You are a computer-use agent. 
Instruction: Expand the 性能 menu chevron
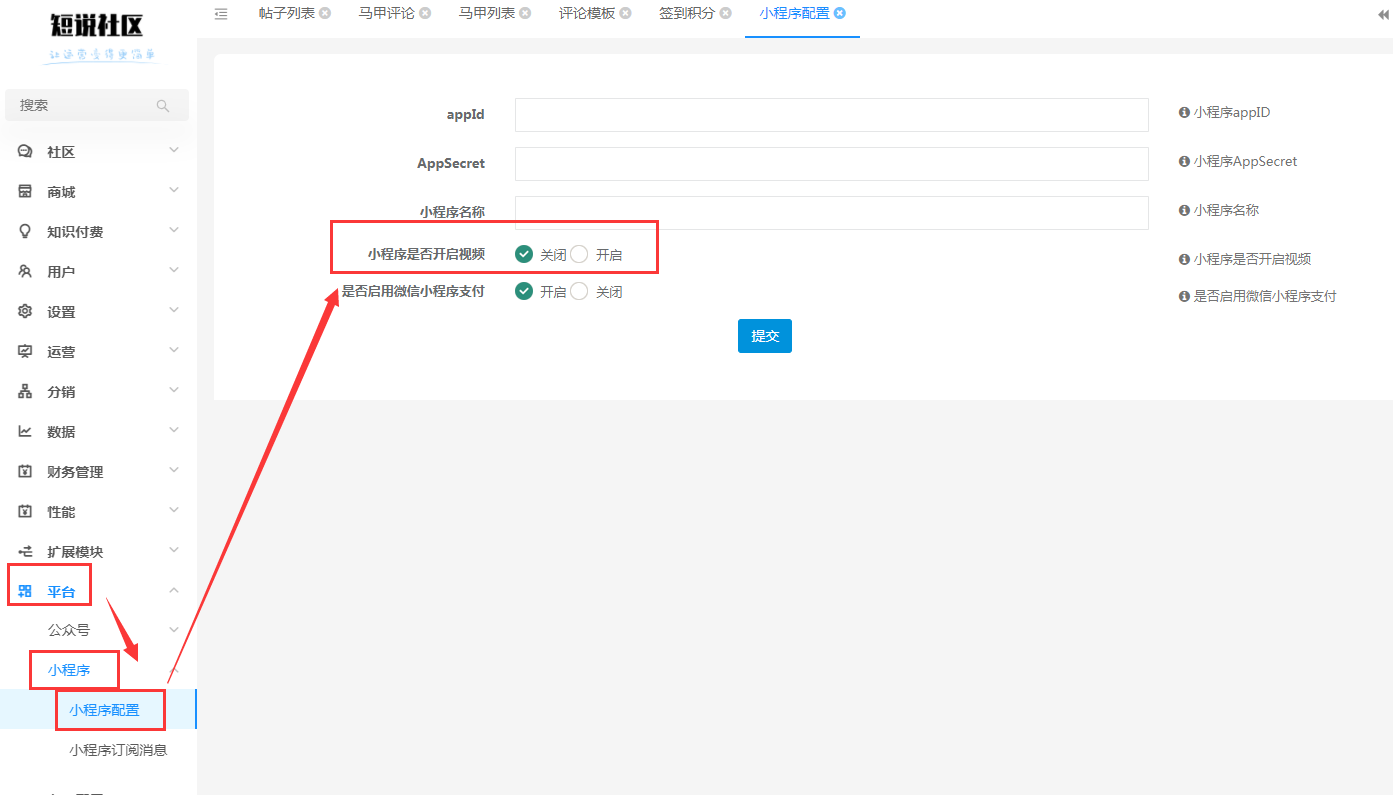[174, 510]
